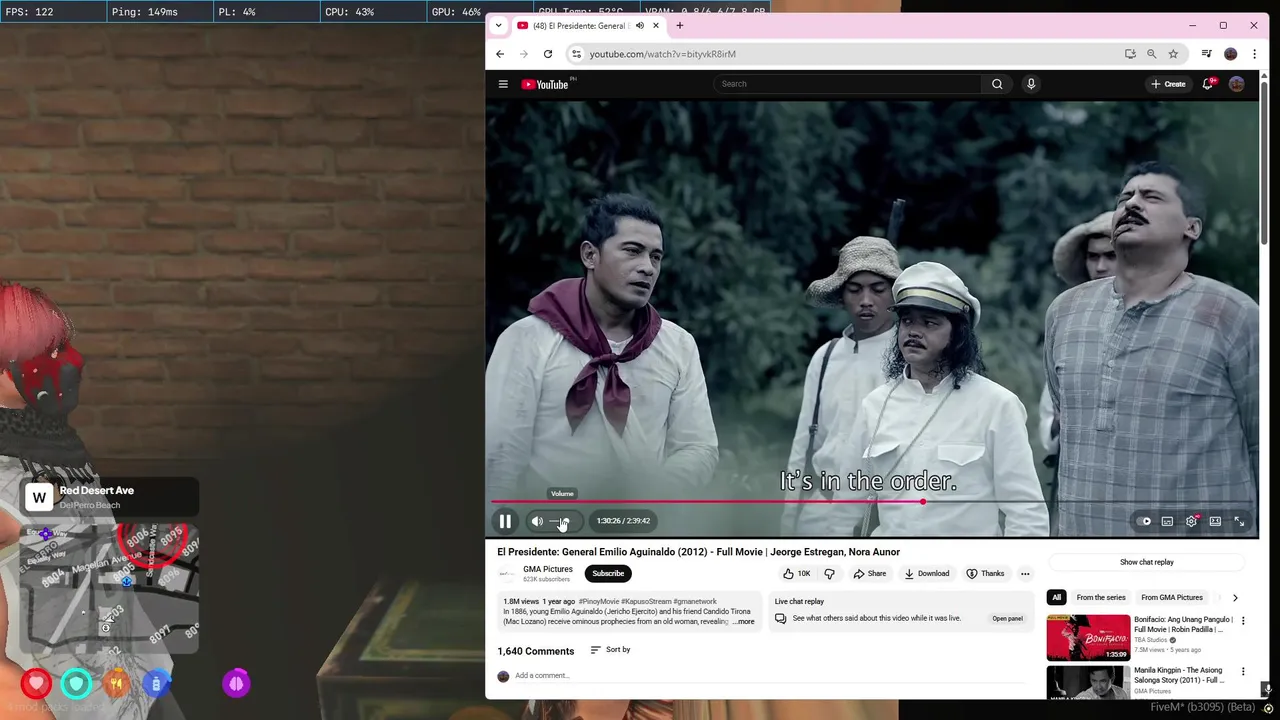
Task: Open panel for live chat replay
Action: (1007, 619)
